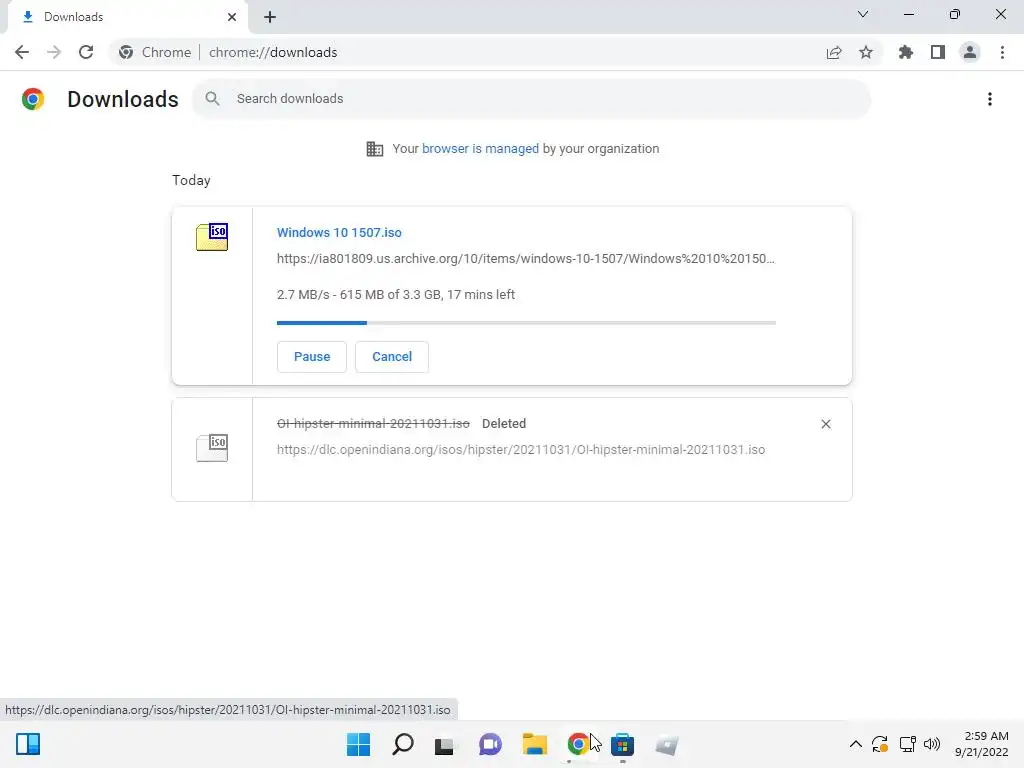
Task: Click the openindiana.org source URL
Action: (x=521, y=449)
